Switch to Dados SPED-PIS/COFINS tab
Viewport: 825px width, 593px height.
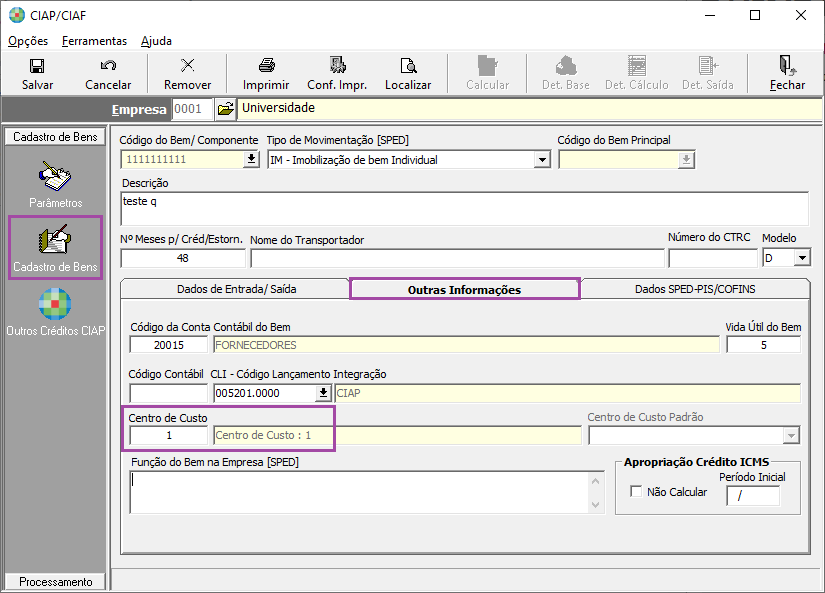pos(695,289)
